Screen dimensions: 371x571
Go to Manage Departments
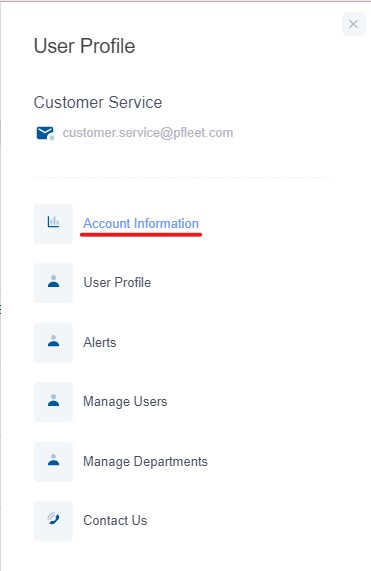click(145, 461)
